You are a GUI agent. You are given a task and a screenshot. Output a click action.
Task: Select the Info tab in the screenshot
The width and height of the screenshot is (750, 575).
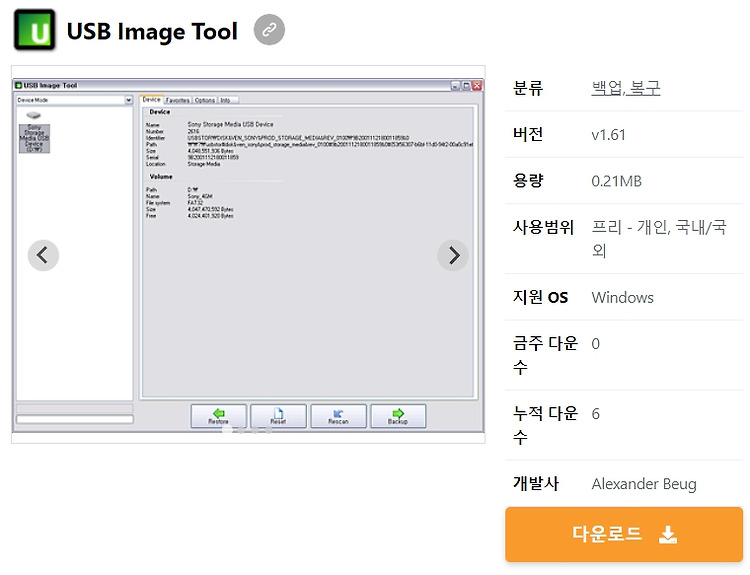226,100
